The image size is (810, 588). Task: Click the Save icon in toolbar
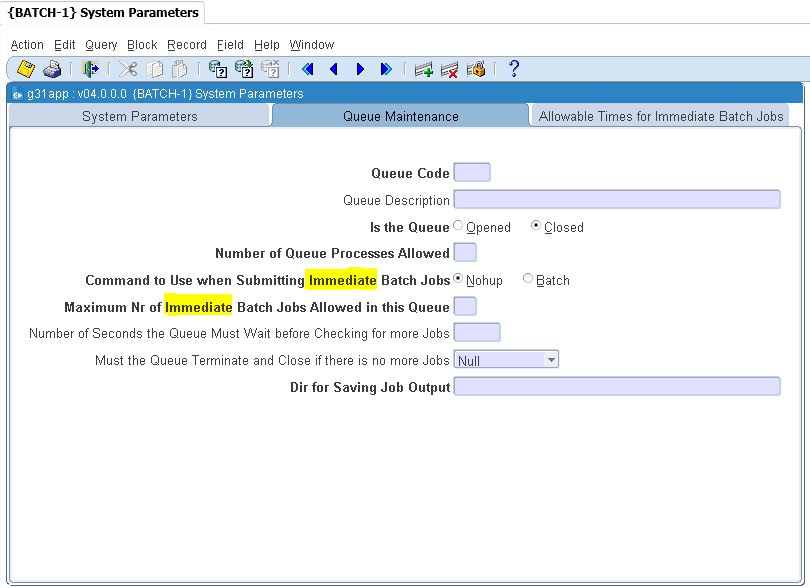pos(27,69)
